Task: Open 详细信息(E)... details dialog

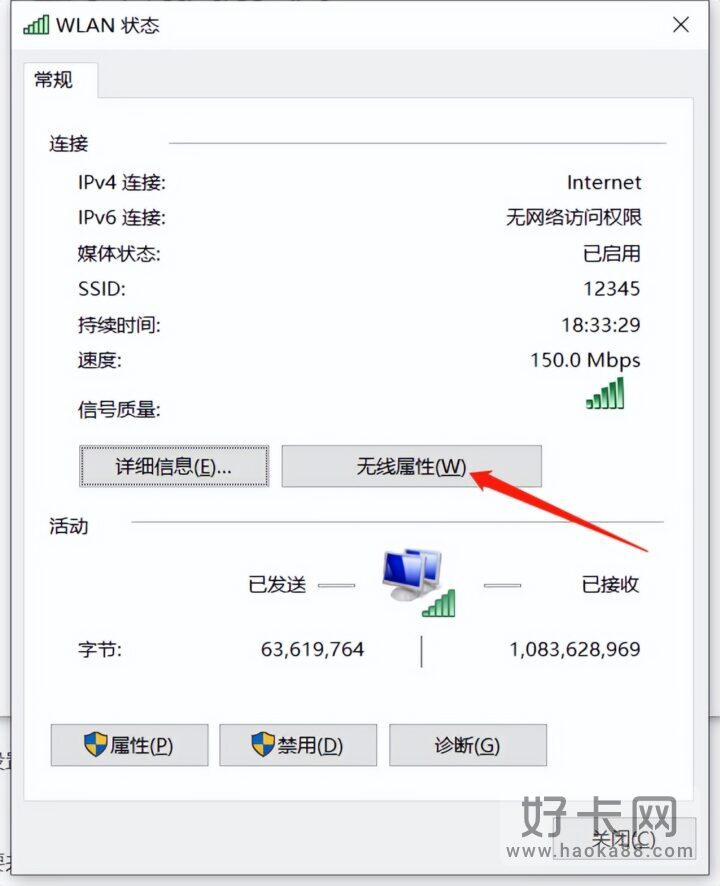Action: click(x=174, y=466)
